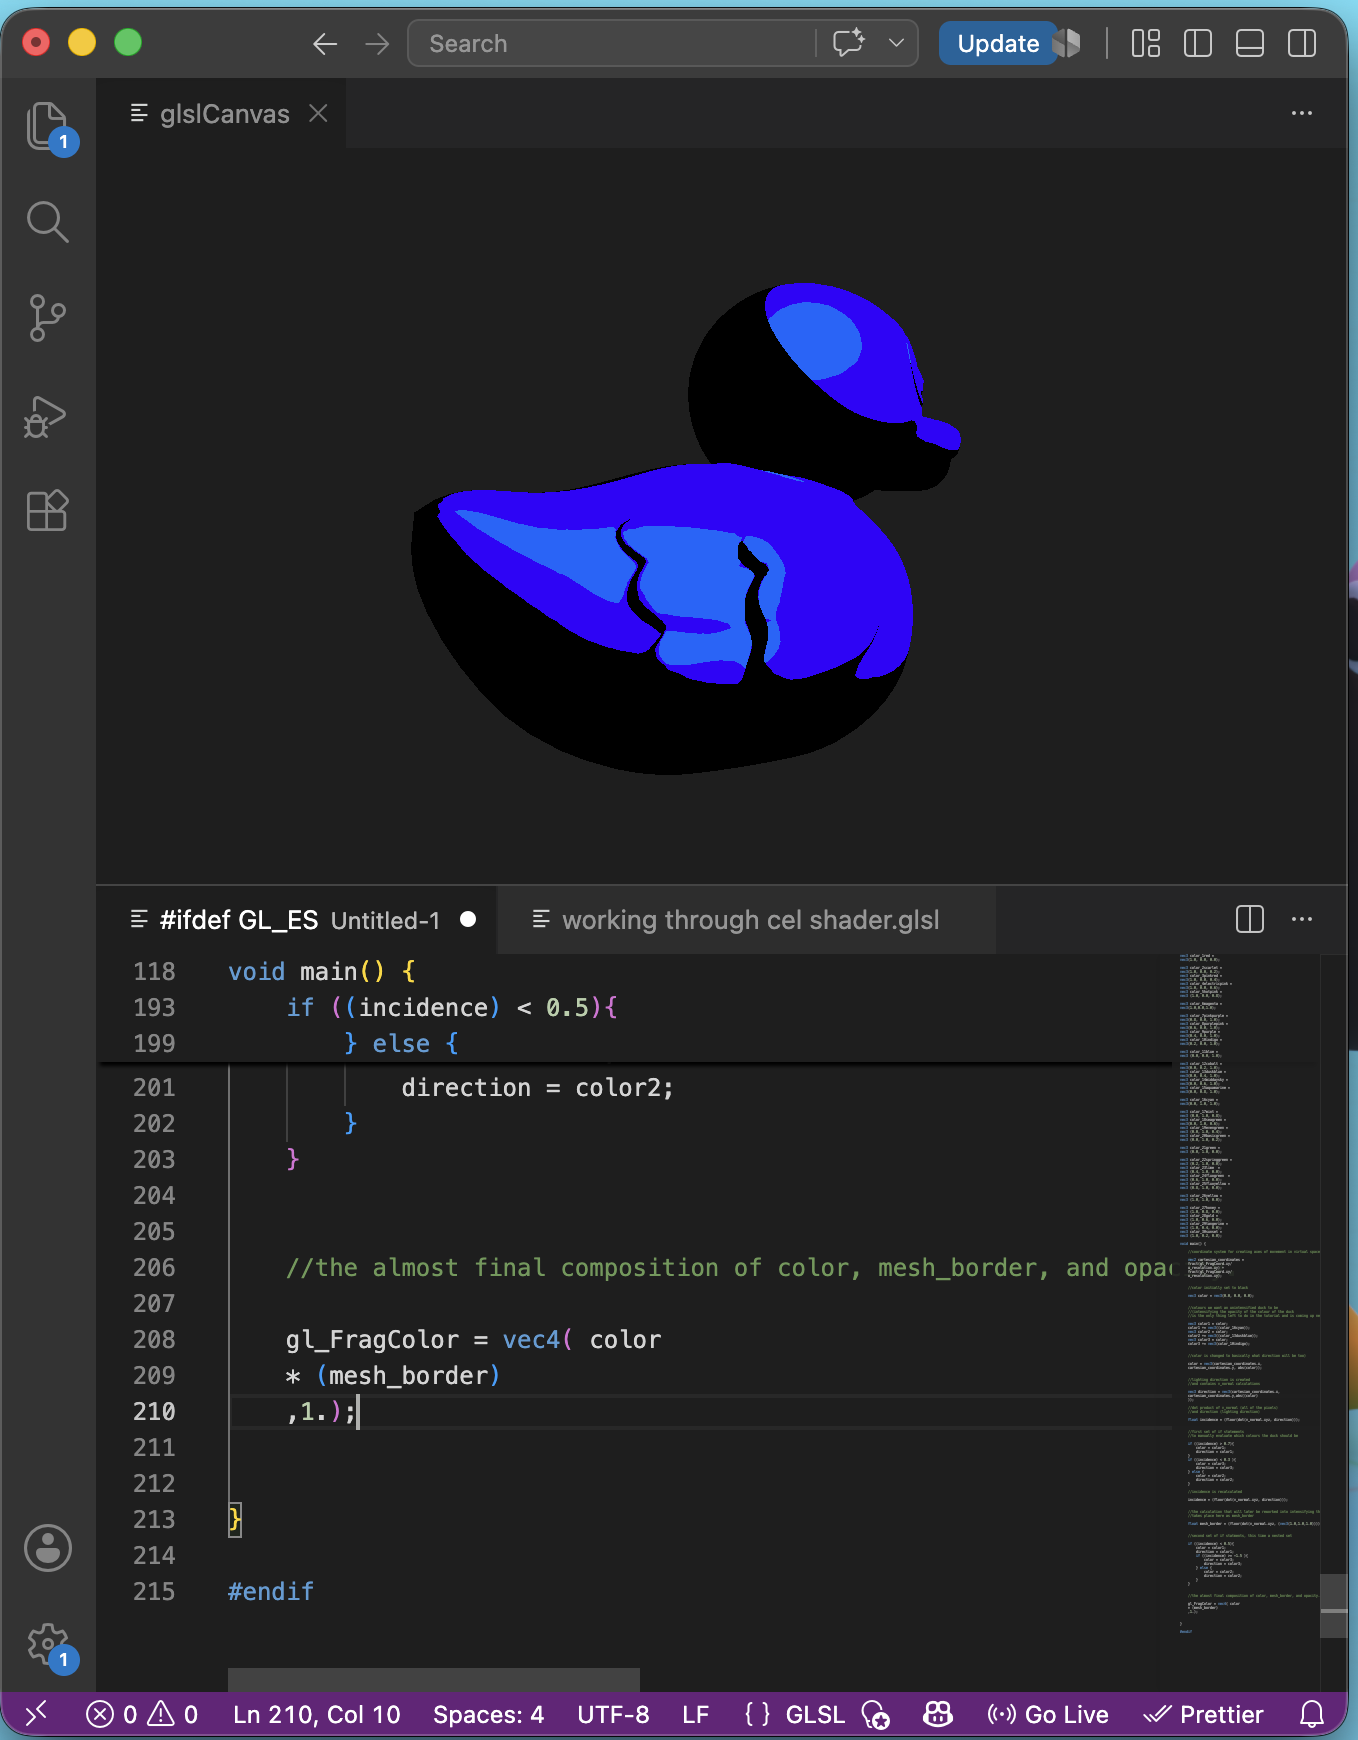Open more actions for glslCanvas group

1302,113
